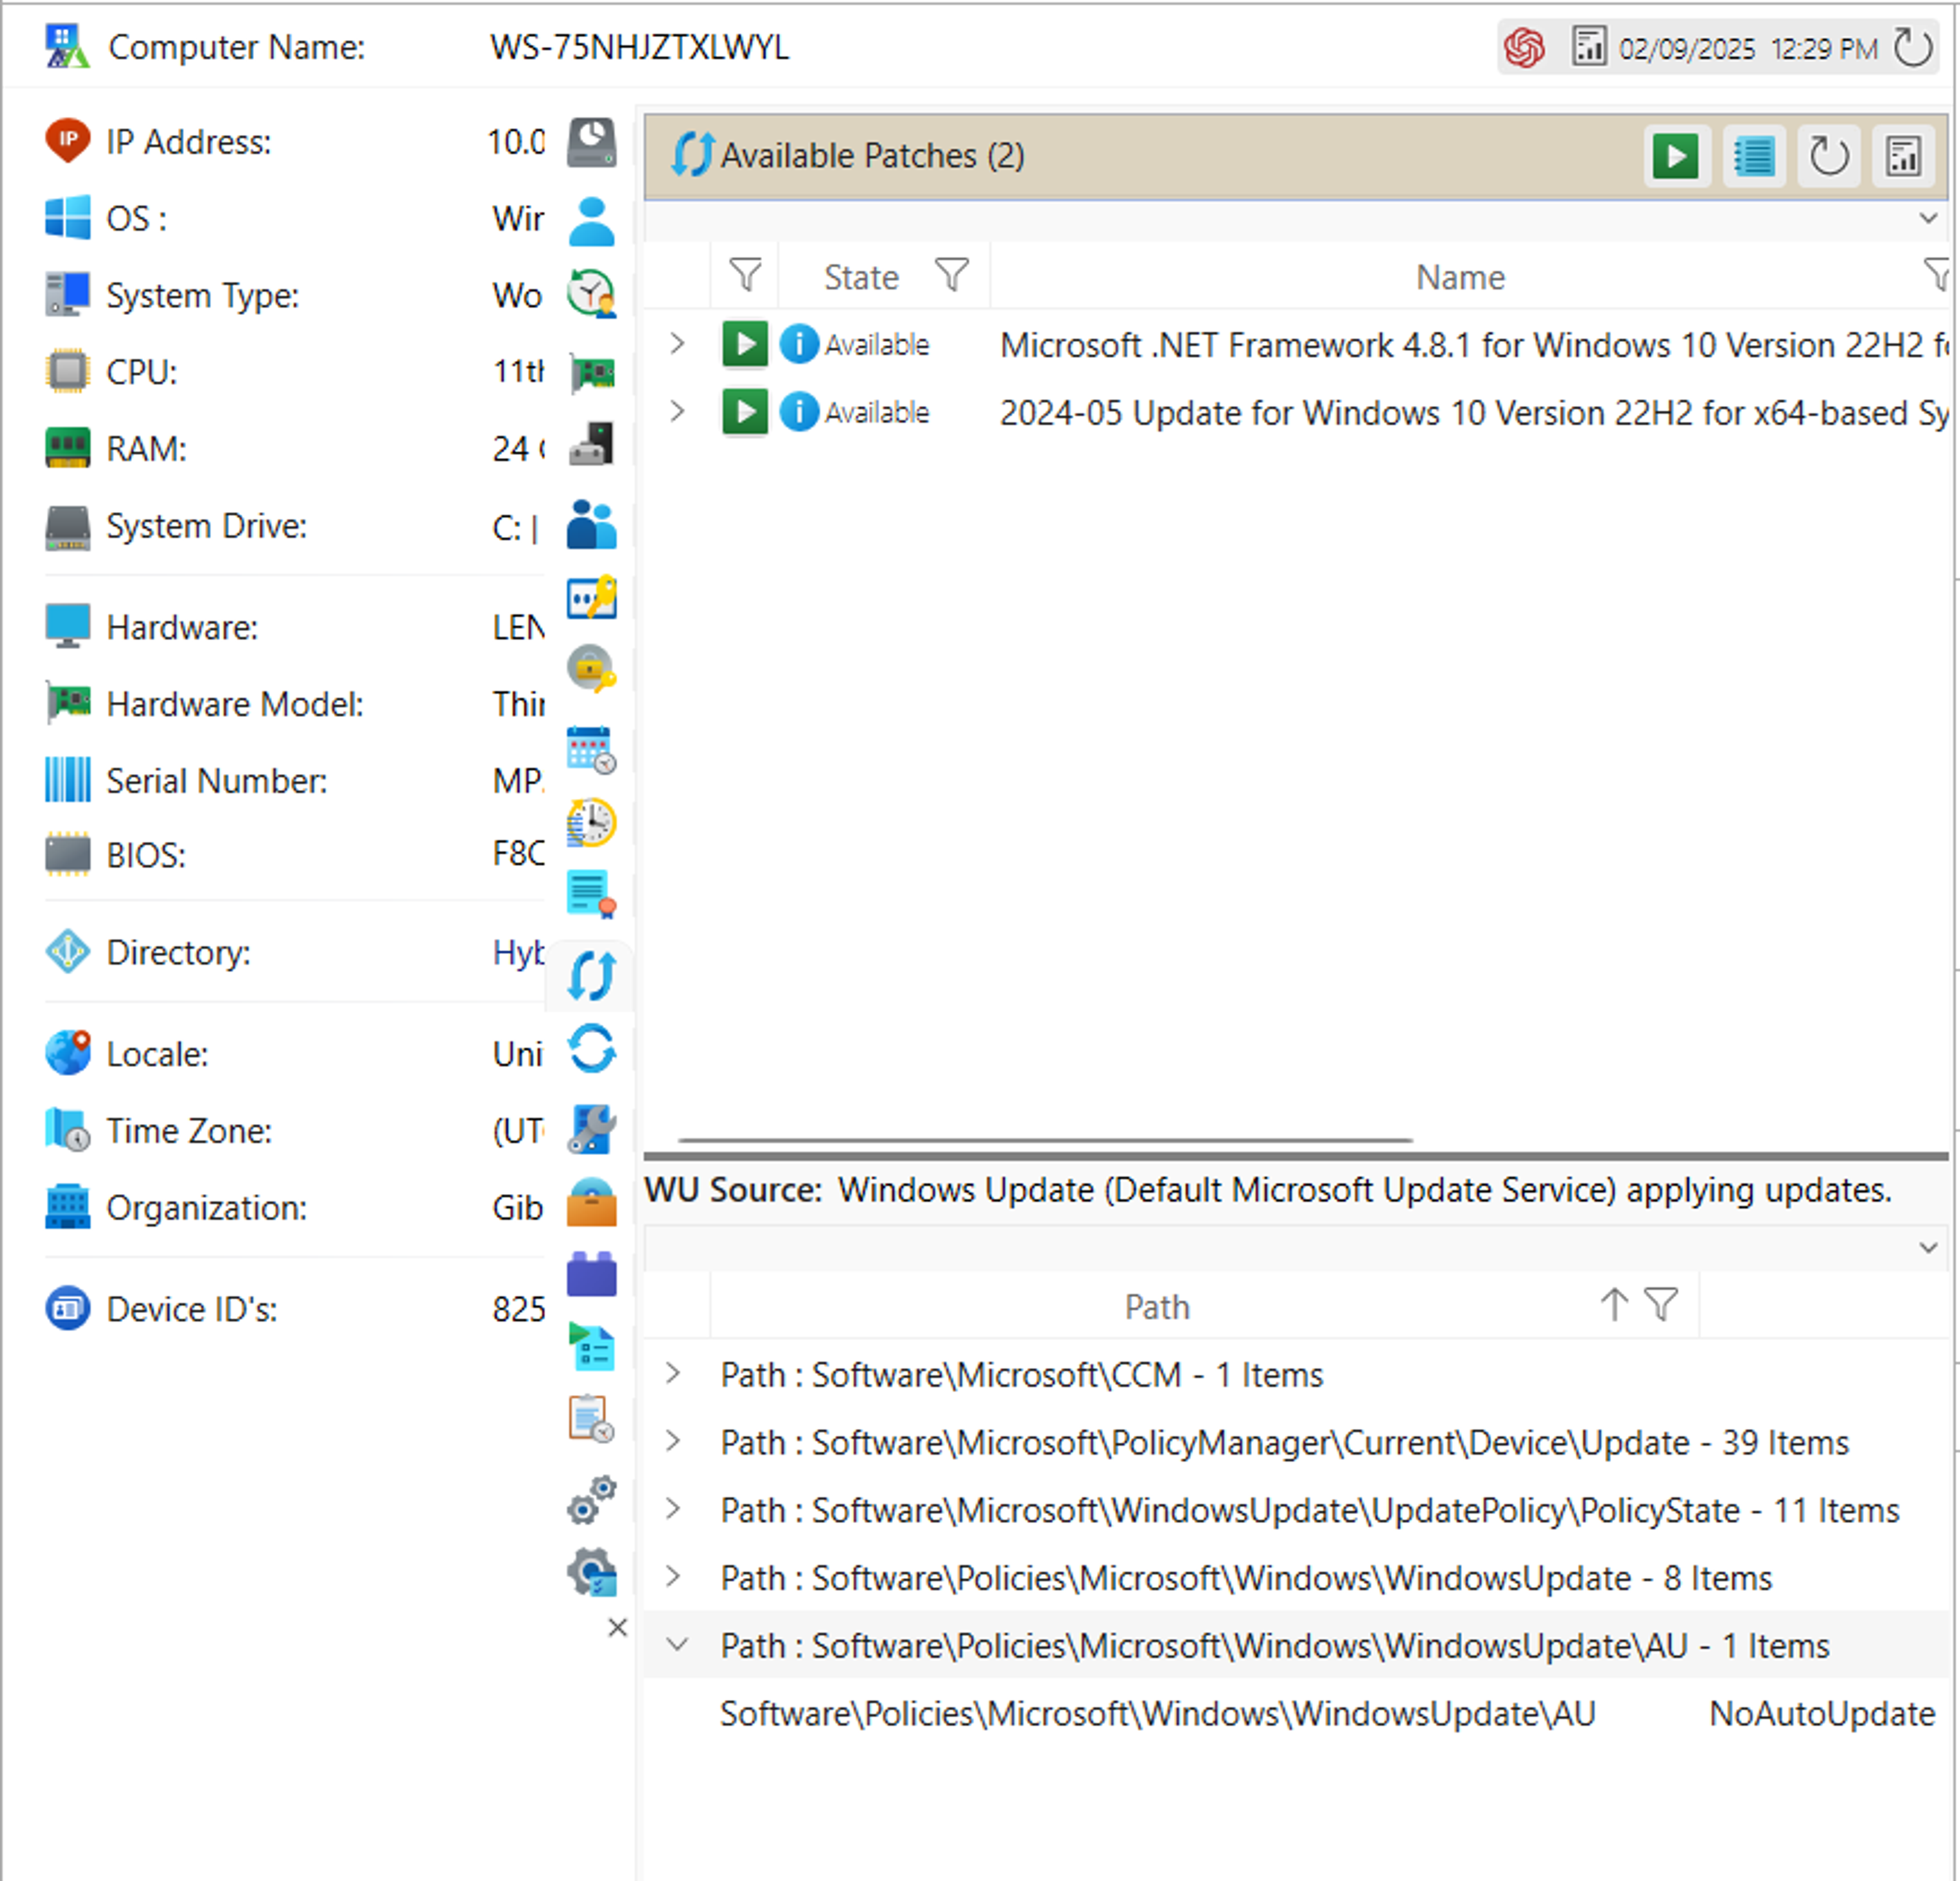This screenshot has width=1960, height=1881.
Task: Refresh device data using top-right refresh arrow
Action: [1913, 47]
